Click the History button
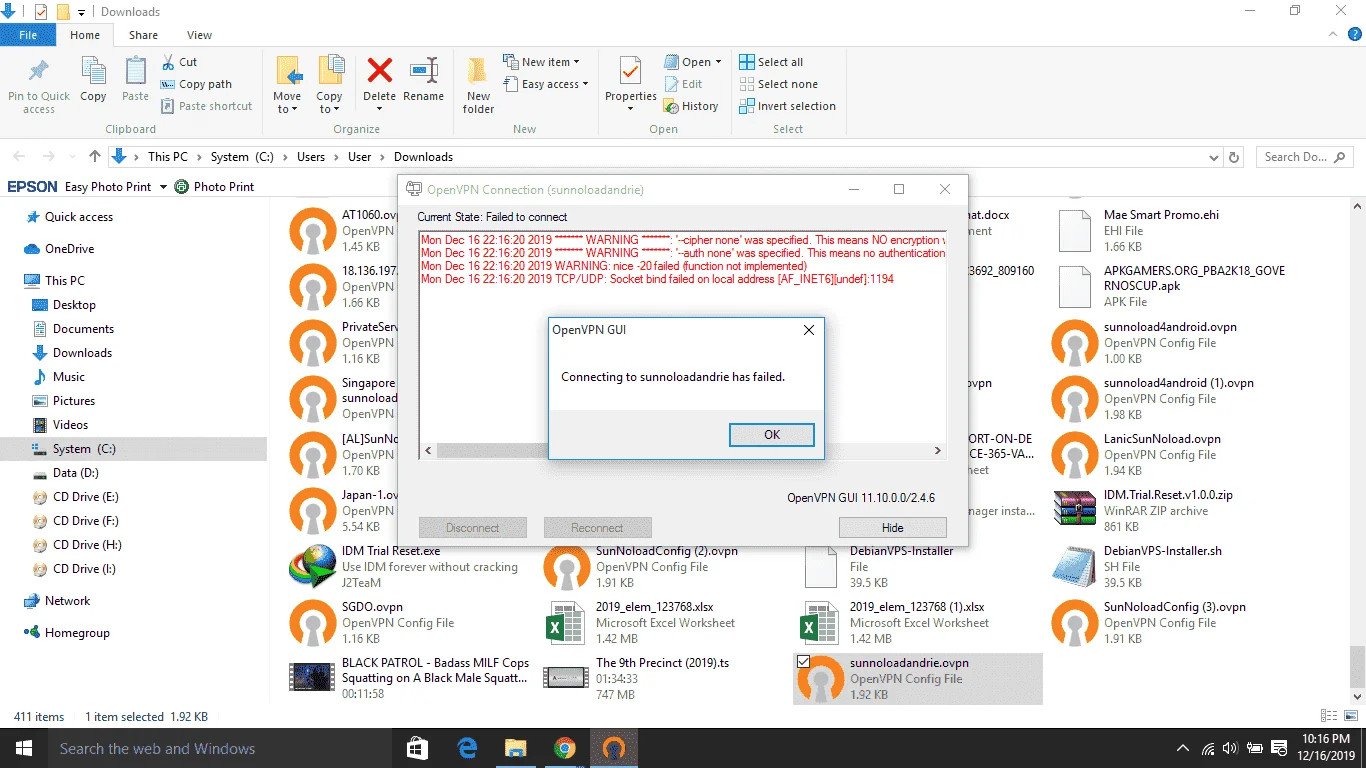Viewport: 1366px width, 768px height. pos(691,106)
